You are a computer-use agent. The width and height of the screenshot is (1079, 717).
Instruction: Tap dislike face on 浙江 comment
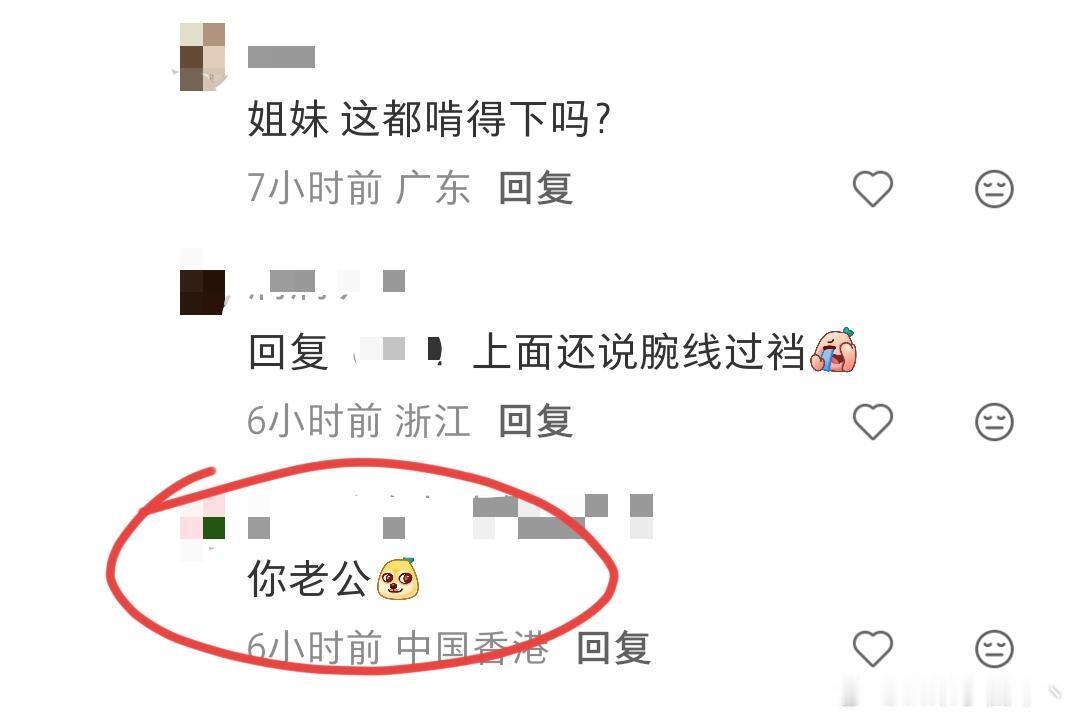coord(994,421)
